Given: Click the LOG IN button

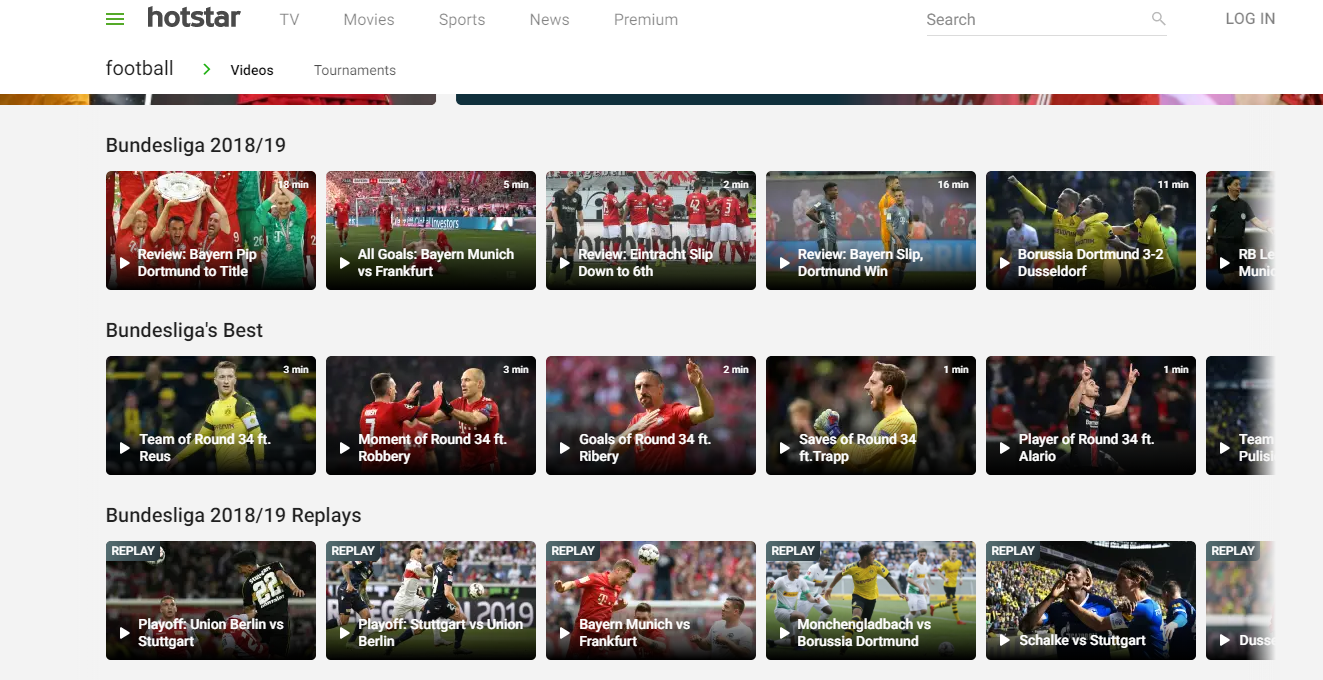Looking at the screenshot, I should coord(1249,18).
